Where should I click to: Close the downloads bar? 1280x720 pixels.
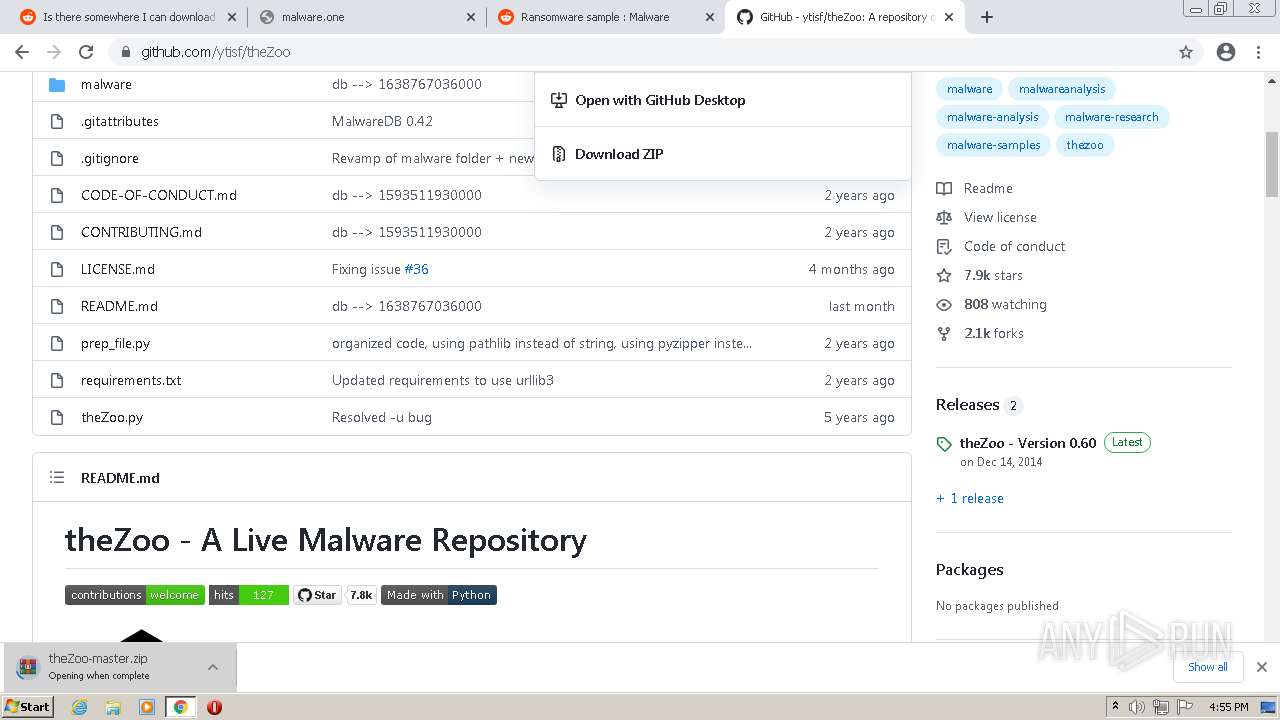point(1262,667)
